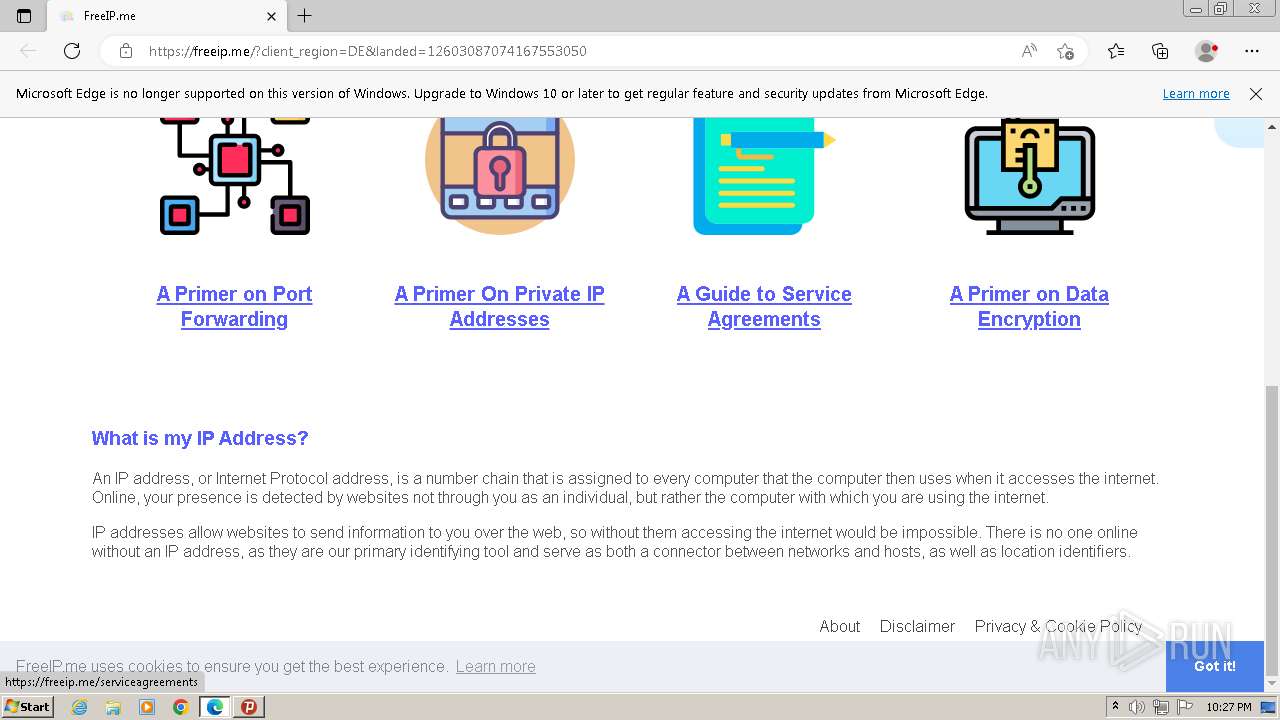
Task: Select the FreeIP.me browser tab
Action: tap(167, 16)
